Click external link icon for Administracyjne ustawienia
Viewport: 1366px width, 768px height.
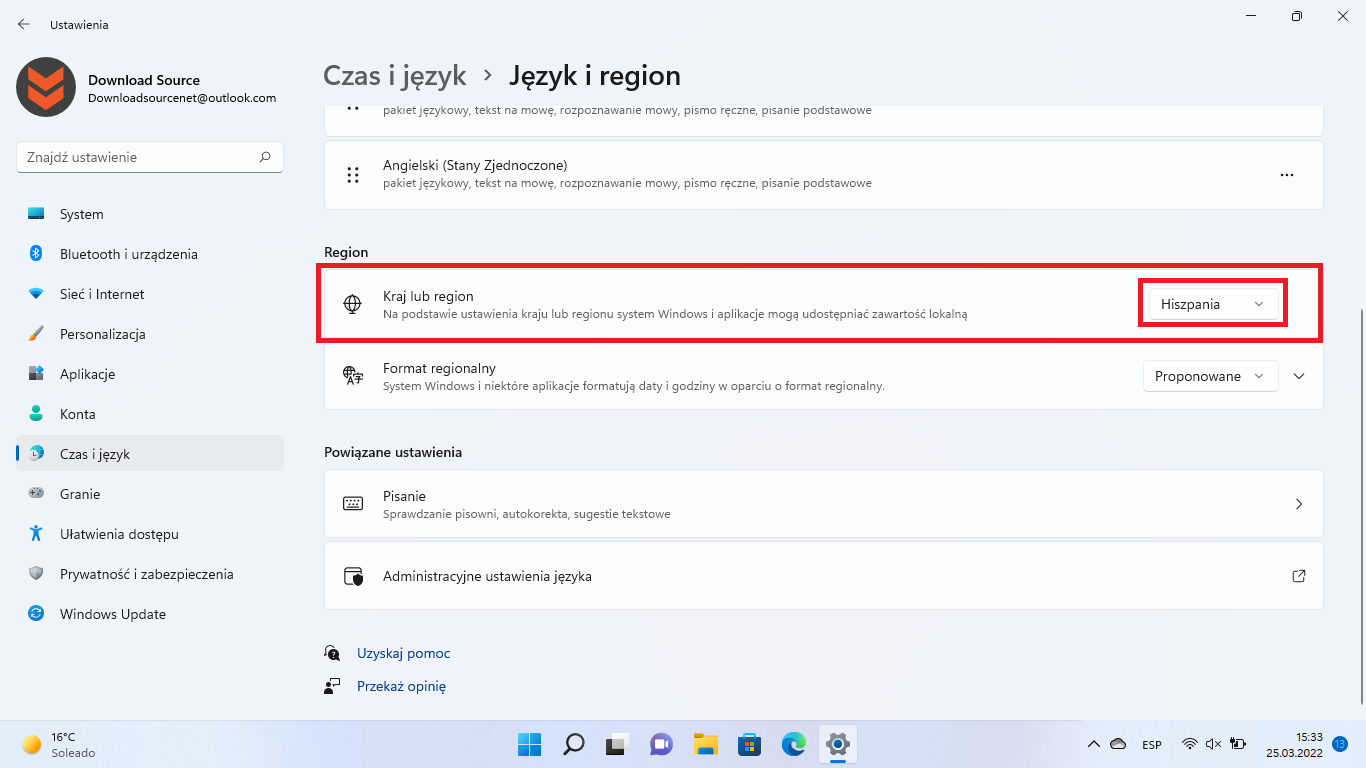pos(1299,576)
